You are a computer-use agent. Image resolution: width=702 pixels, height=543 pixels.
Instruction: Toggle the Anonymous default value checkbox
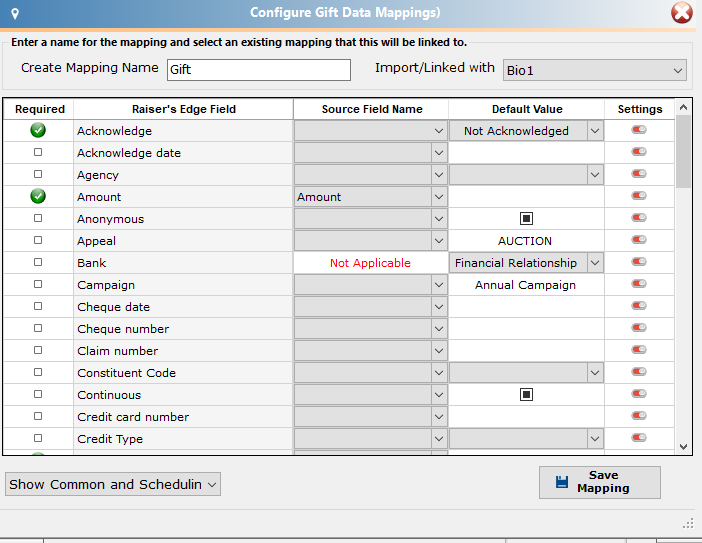tap(526, 218)
